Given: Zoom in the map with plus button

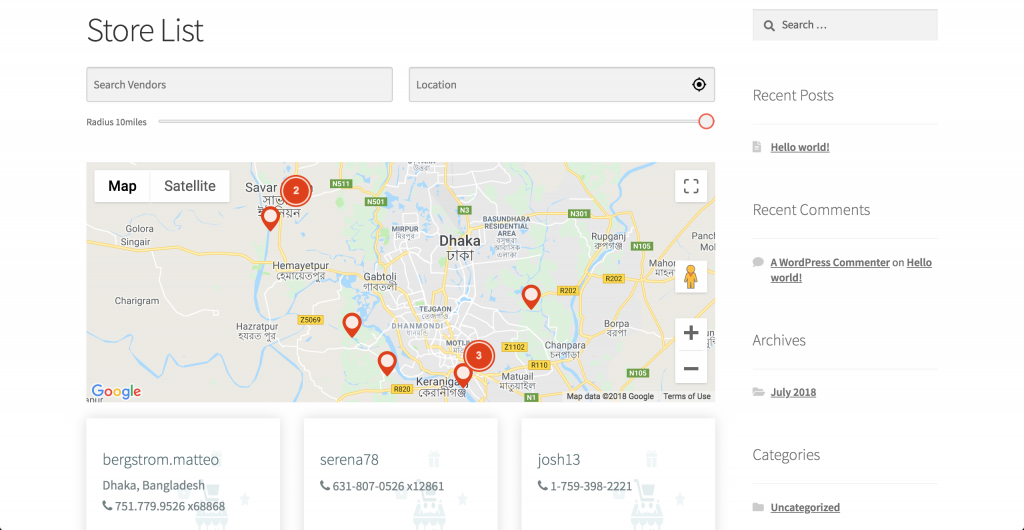Looking at the screenshot, I should tap(691, 334).
